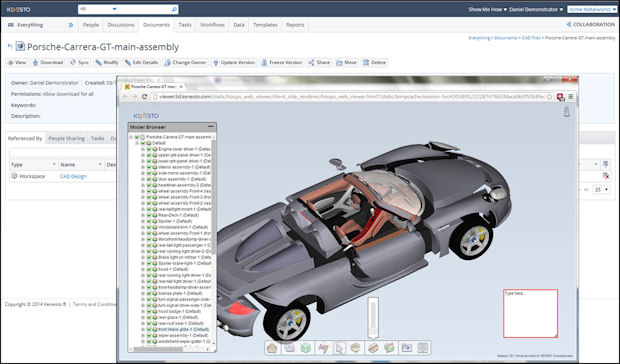Click the red remove icon in Workspace row

tap(605, 175)
